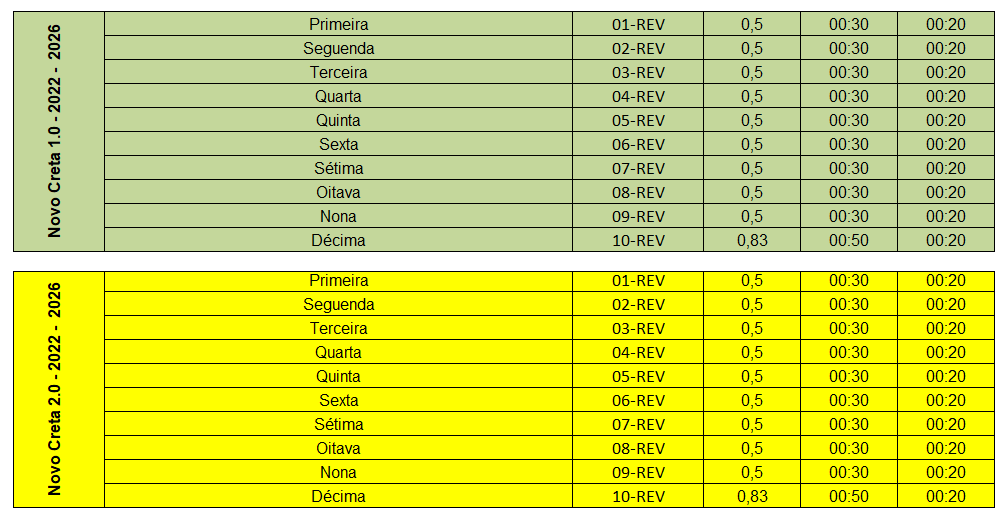Screen dimensions: 1002x519
Task: Select the Seguenda cell in the green table
Action: [339, 48]
